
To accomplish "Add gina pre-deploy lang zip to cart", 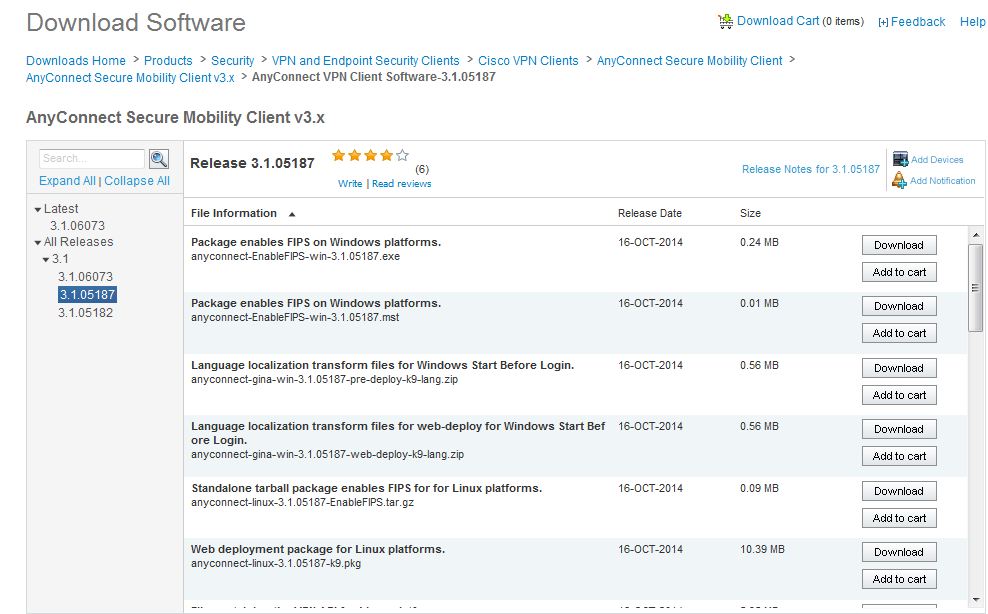I will 899,395.
